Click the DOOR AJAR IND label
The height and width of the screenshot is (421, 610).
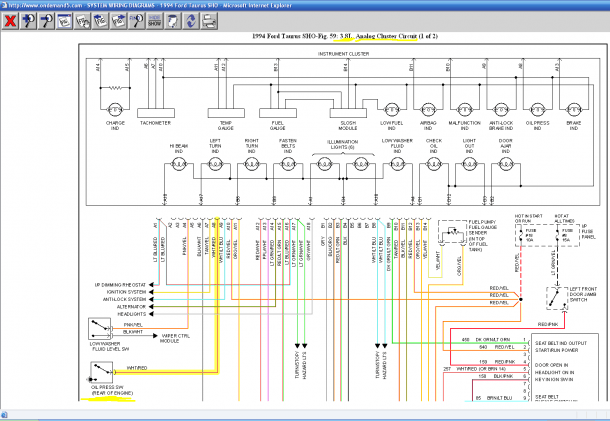click(505, 146)
